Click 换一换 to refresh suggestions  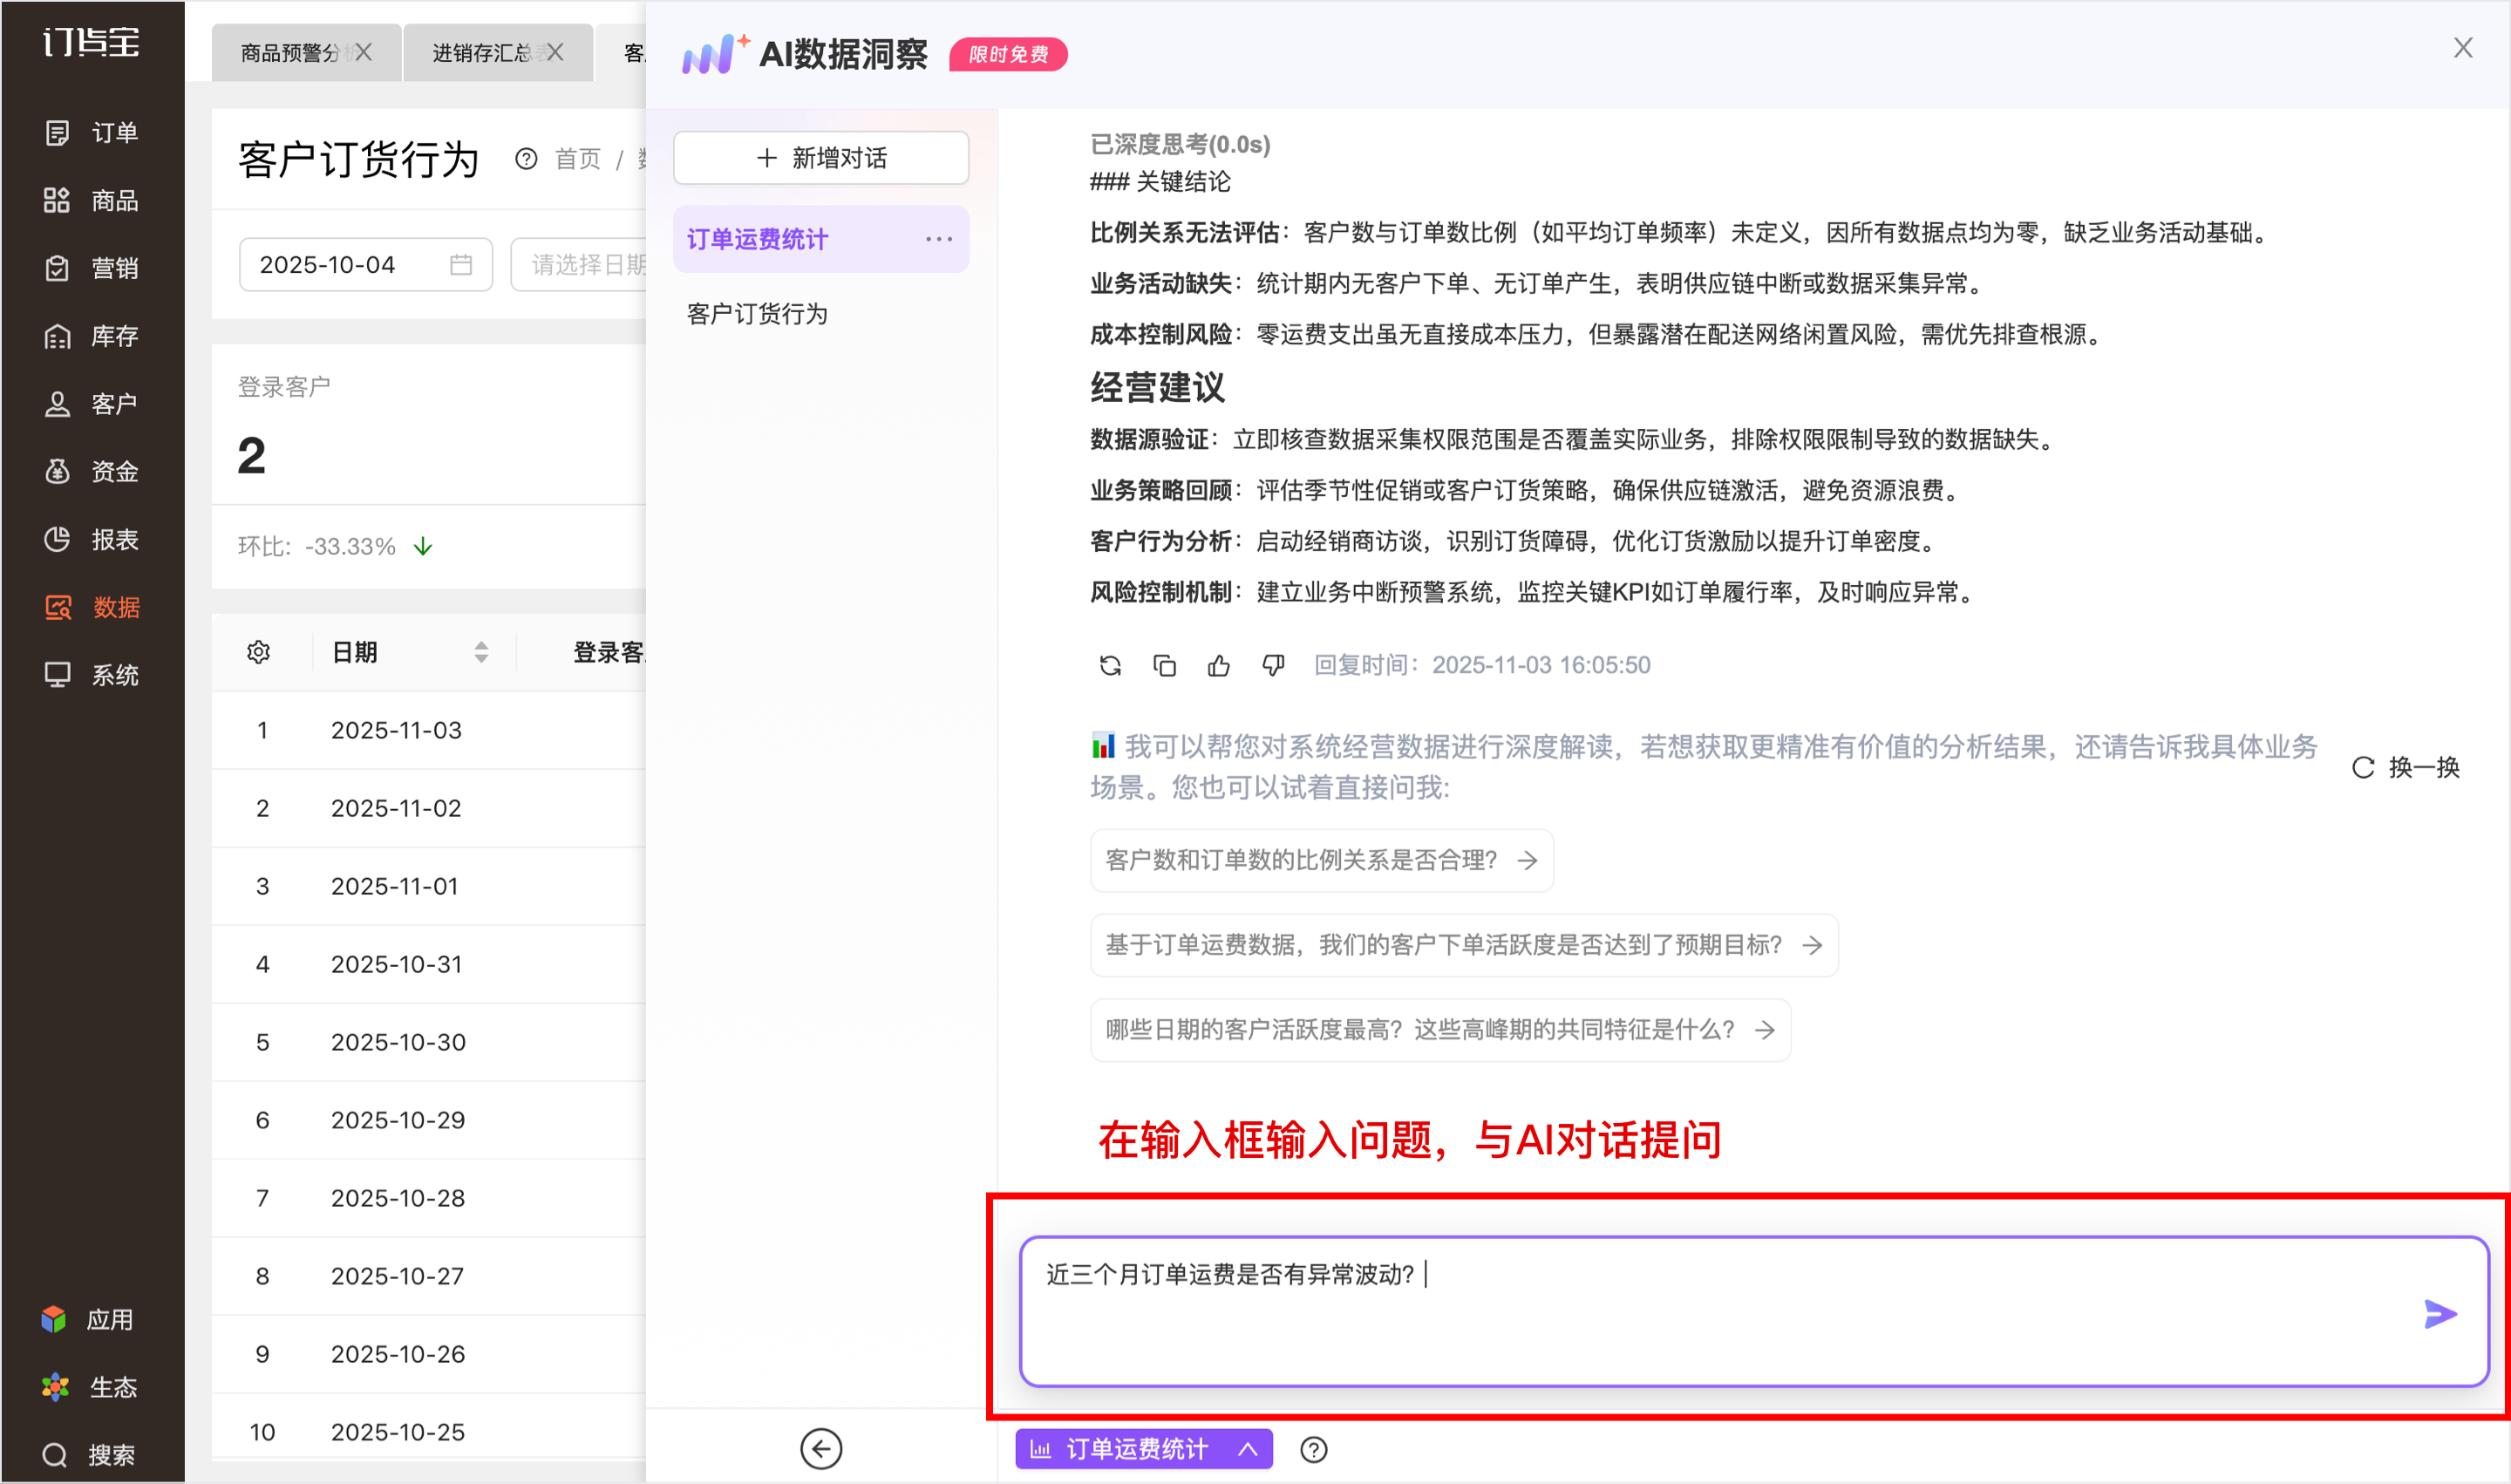[2405, 767]
